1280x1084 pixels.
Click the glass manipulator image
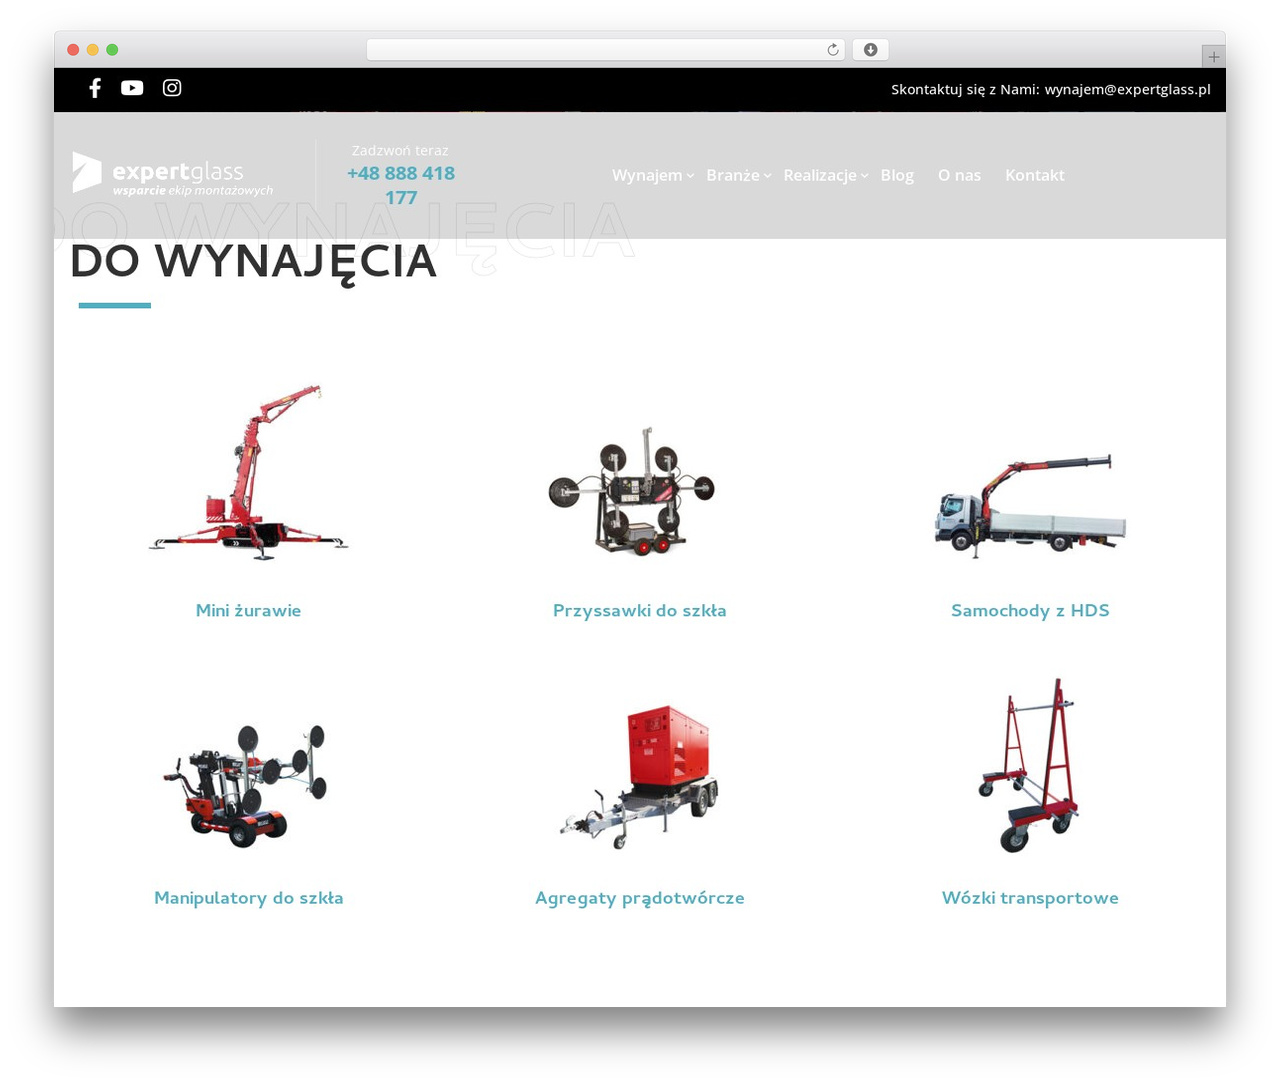click(245, 786)
